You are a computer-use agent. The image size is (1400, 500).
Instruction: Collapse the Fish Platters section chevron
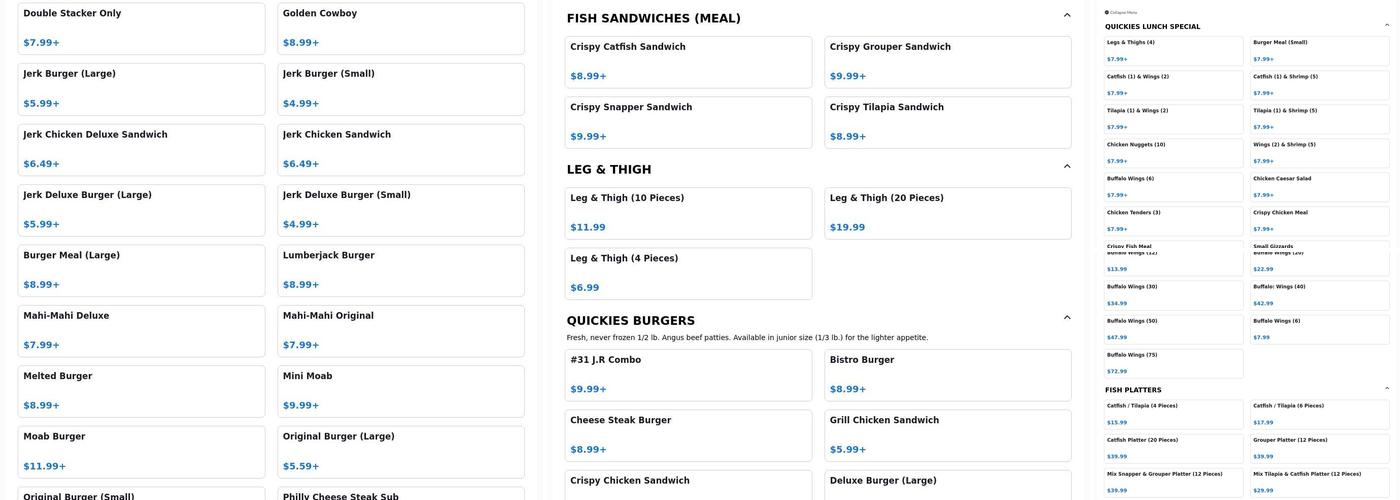1387,389
